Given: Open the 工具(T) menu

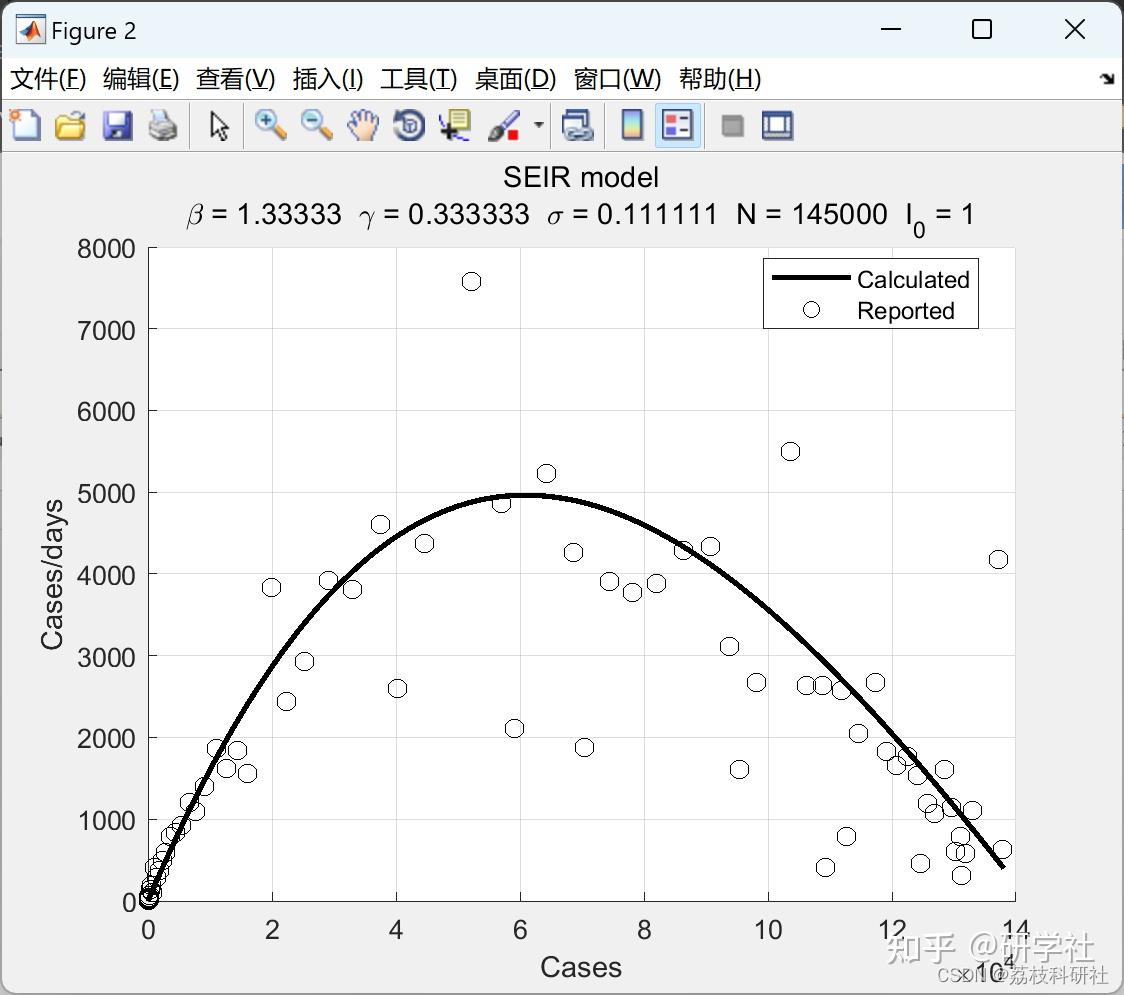Looking at the screenshot, I should [418, 79].
